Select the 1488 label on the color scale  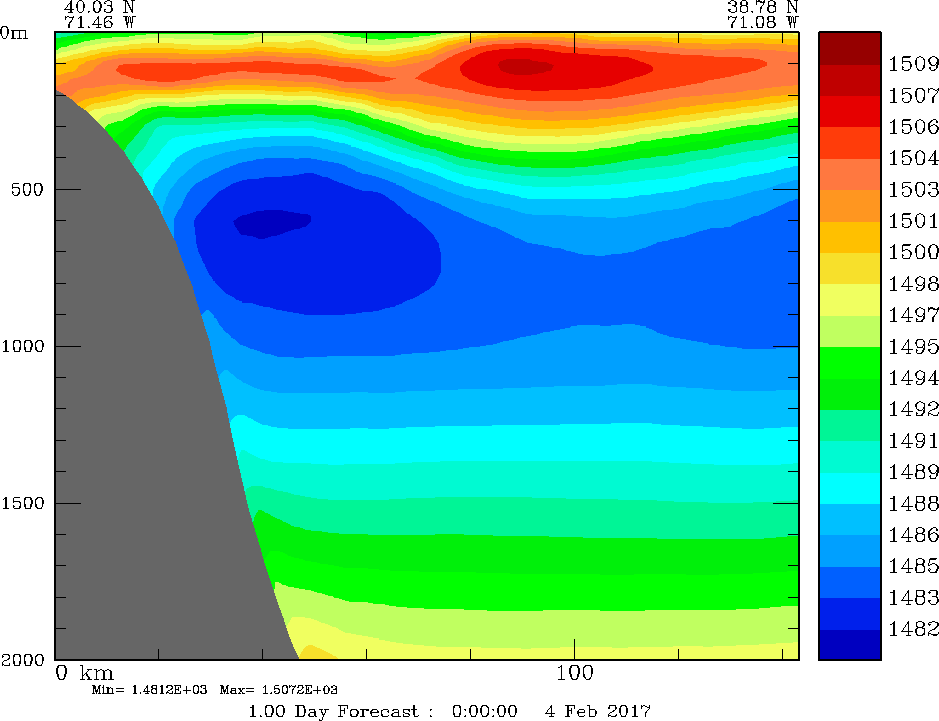(x=913, y=503)
